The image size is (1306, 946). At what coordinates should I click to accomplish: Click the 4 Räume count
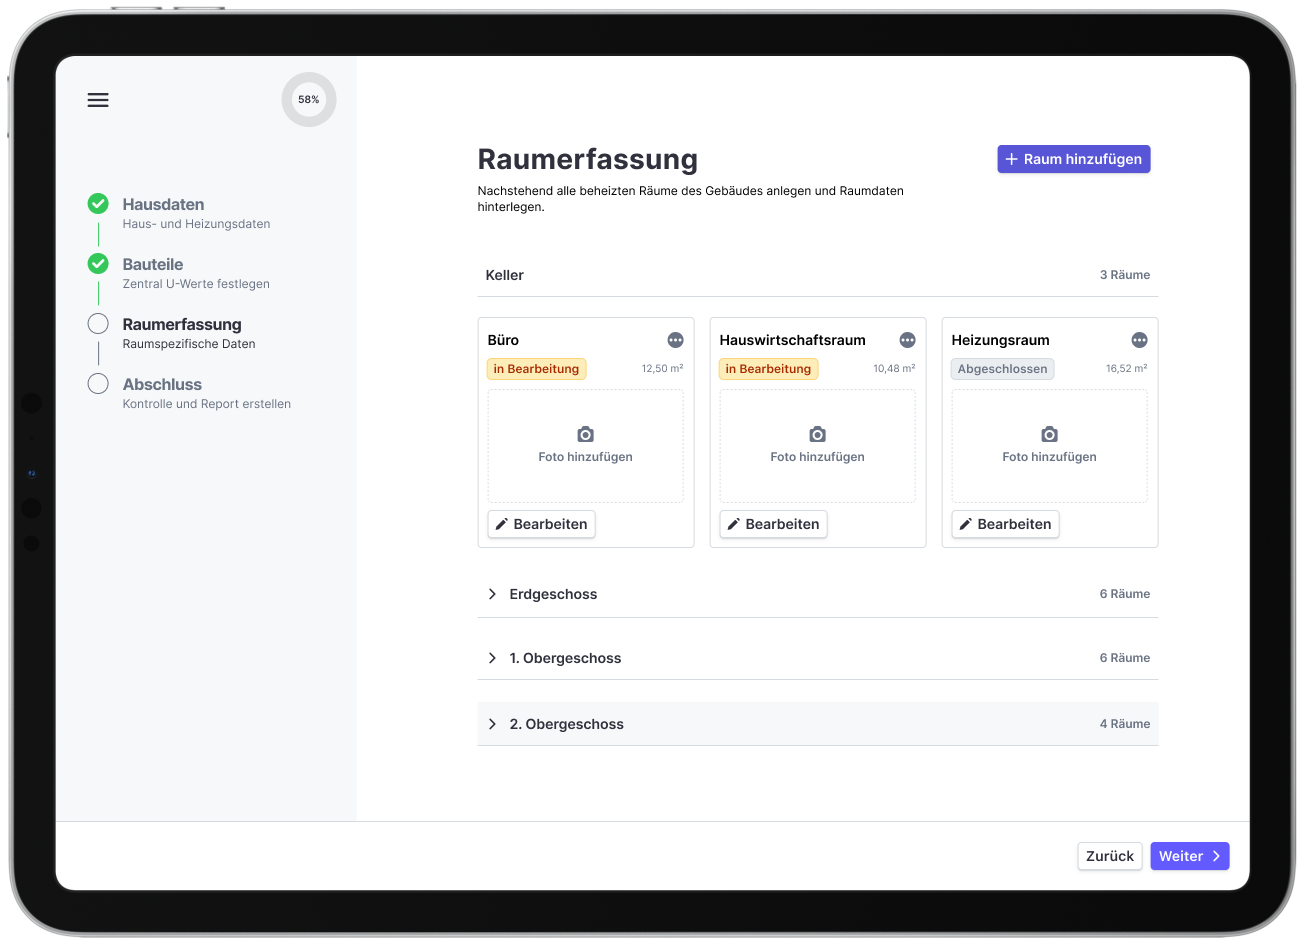[1125, 724]
